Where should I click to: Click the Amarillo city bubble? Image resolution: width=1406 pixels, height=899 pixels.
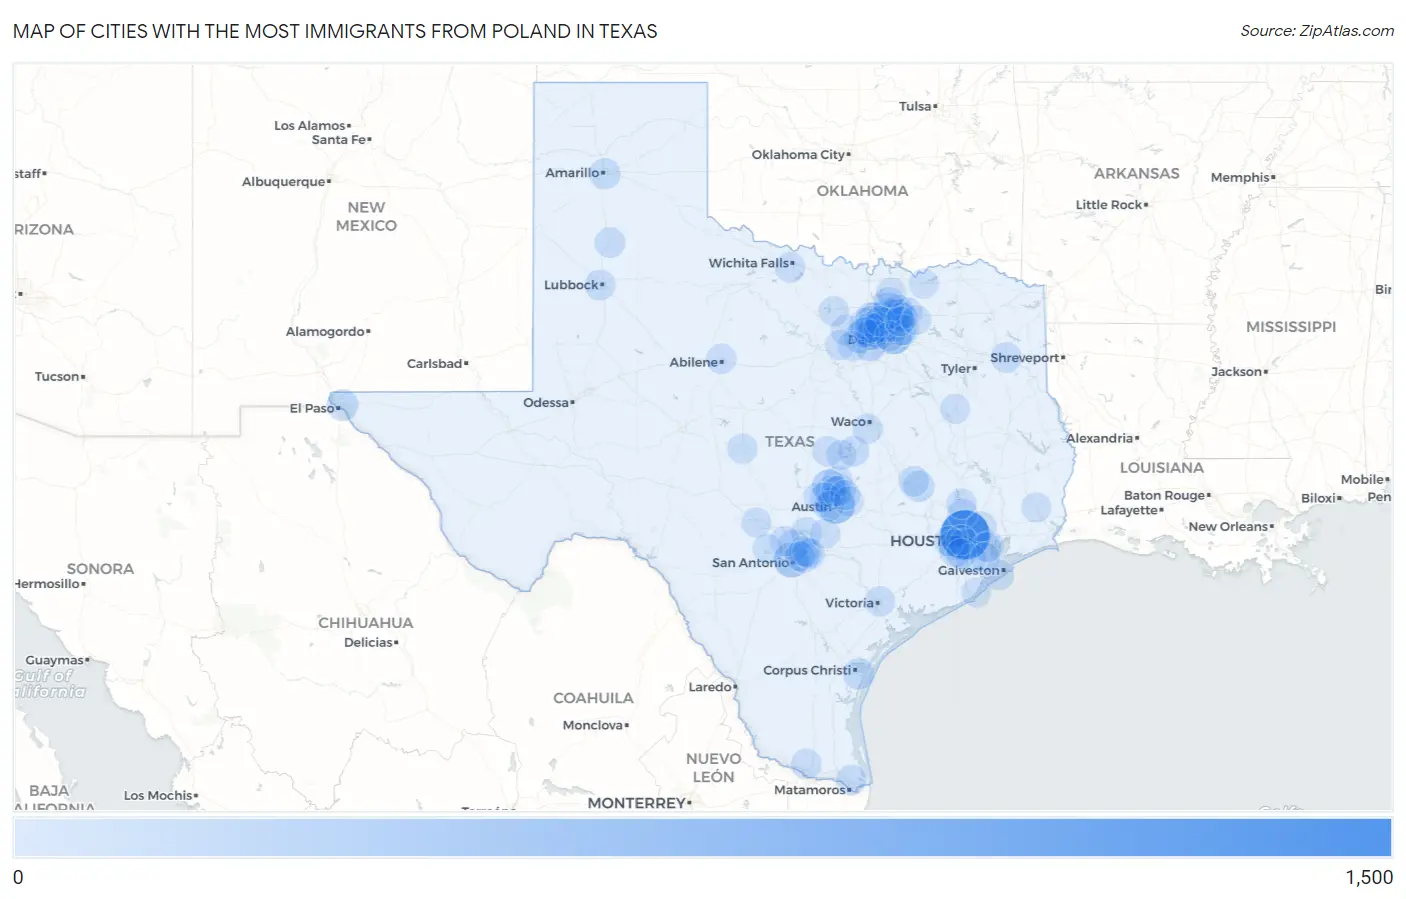pyautogui.click(x=604, y=173)
